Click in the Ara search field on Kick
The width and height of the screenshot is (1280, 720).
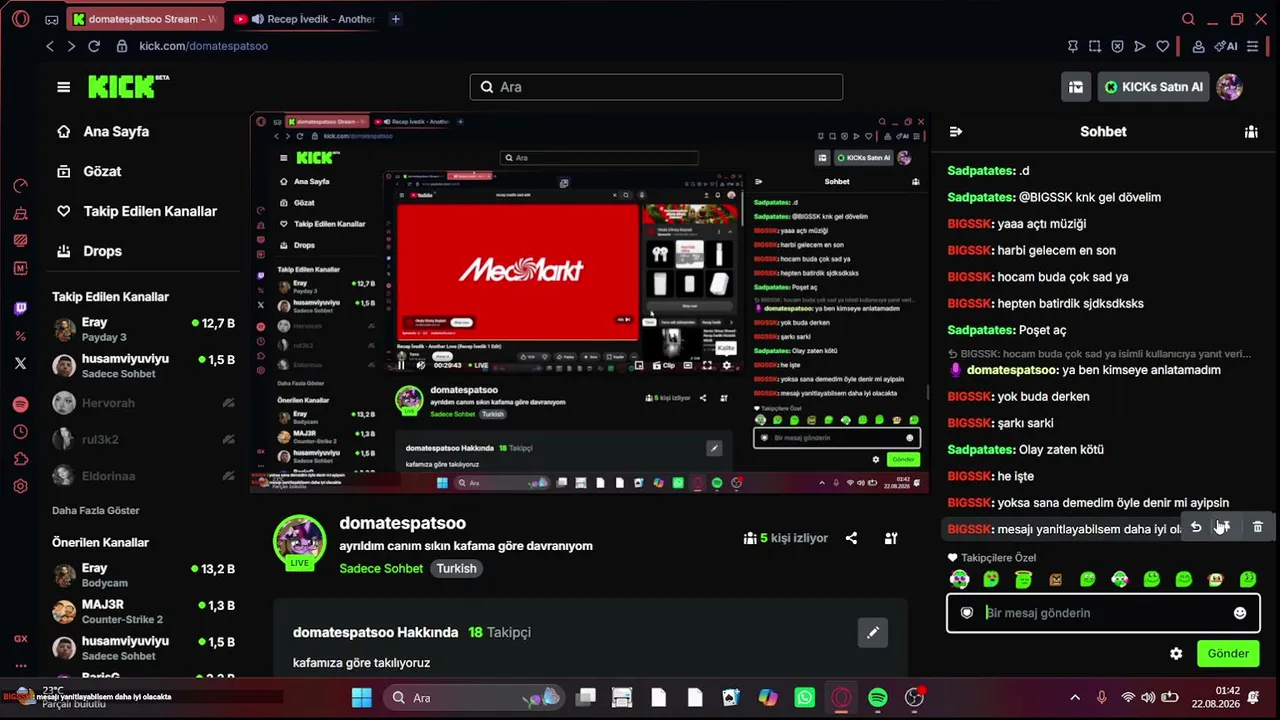(x=656, y=87)
